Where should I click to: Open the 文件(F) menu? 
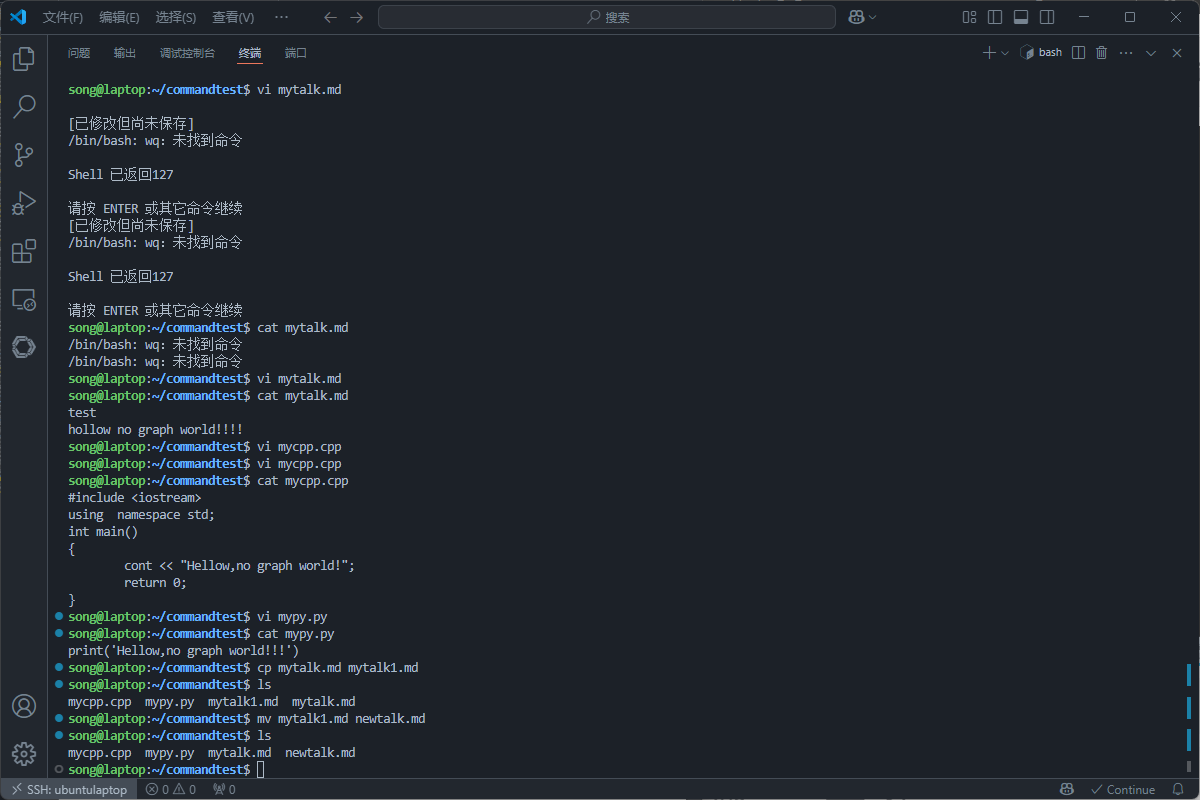coord(63,17)
